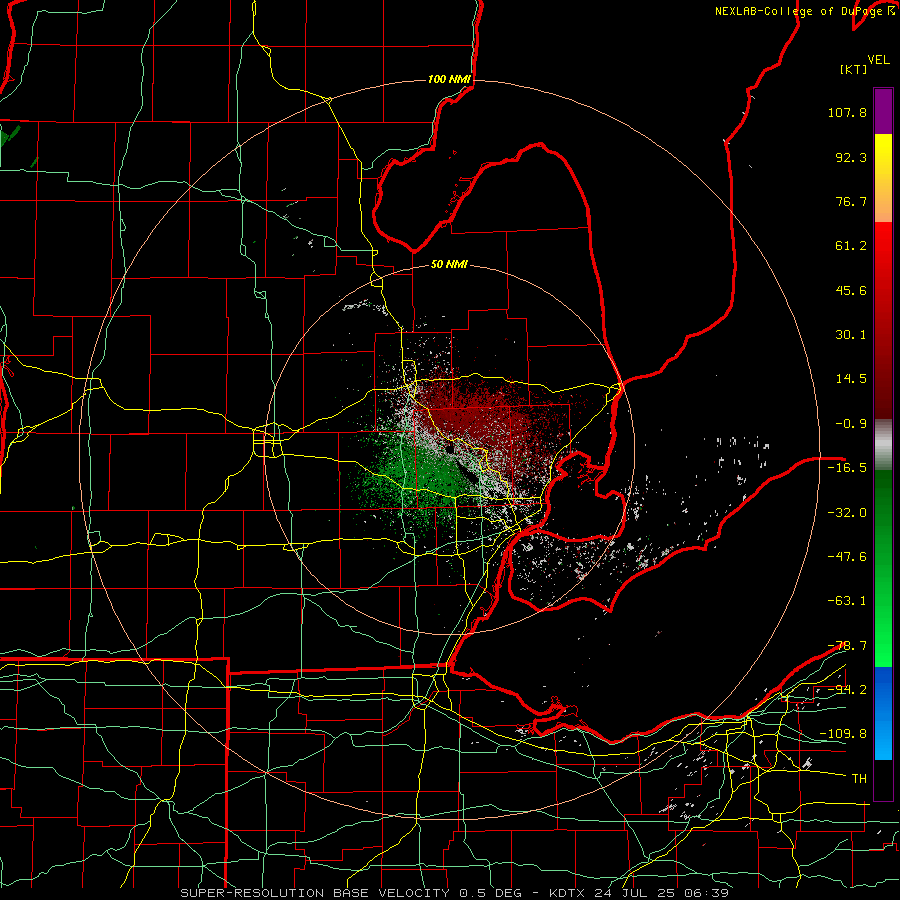Click the 107.8 velocity scale value

[847, 112]
